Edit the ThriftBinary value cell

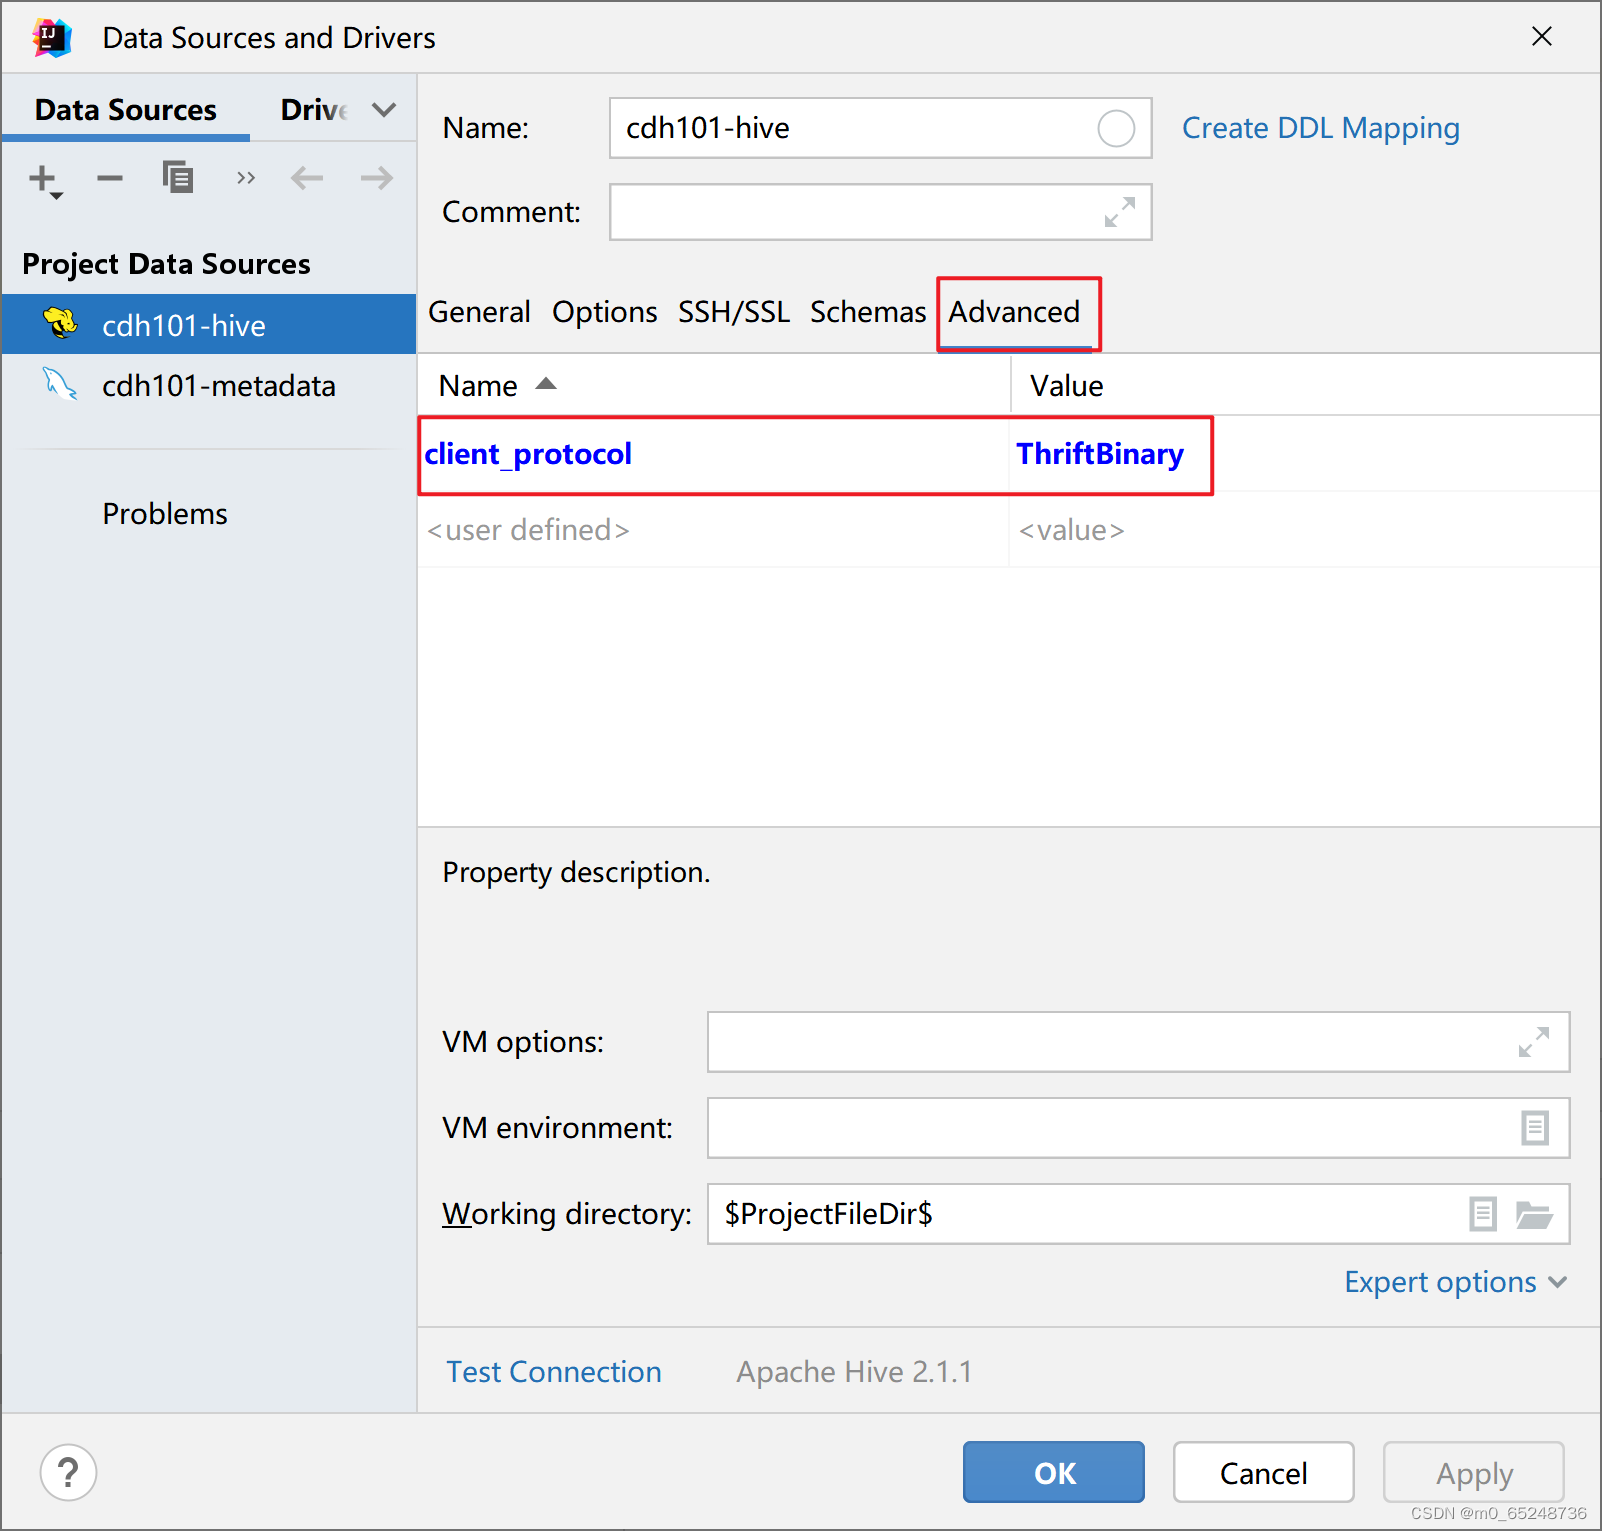click(1100, 454)
